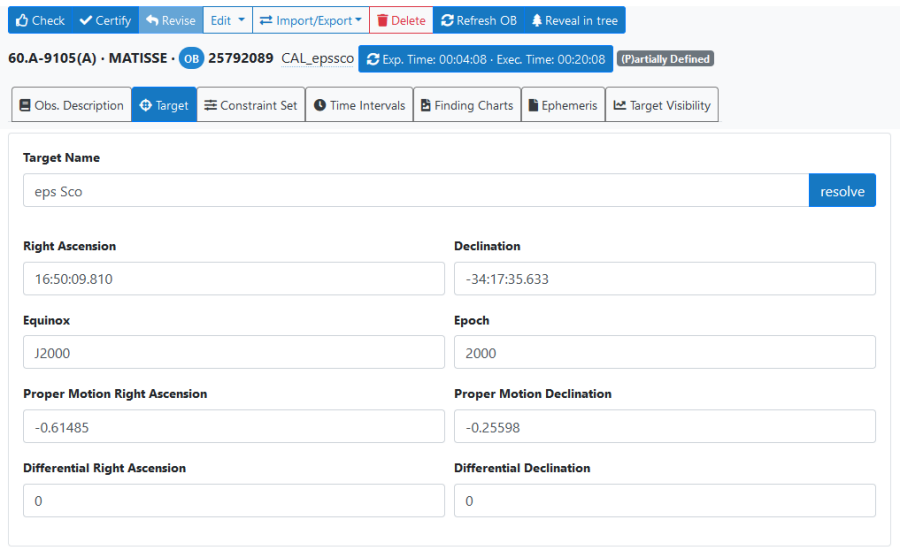Focus the Right Ascension field
Screen dimensions: 900x558
233,279
